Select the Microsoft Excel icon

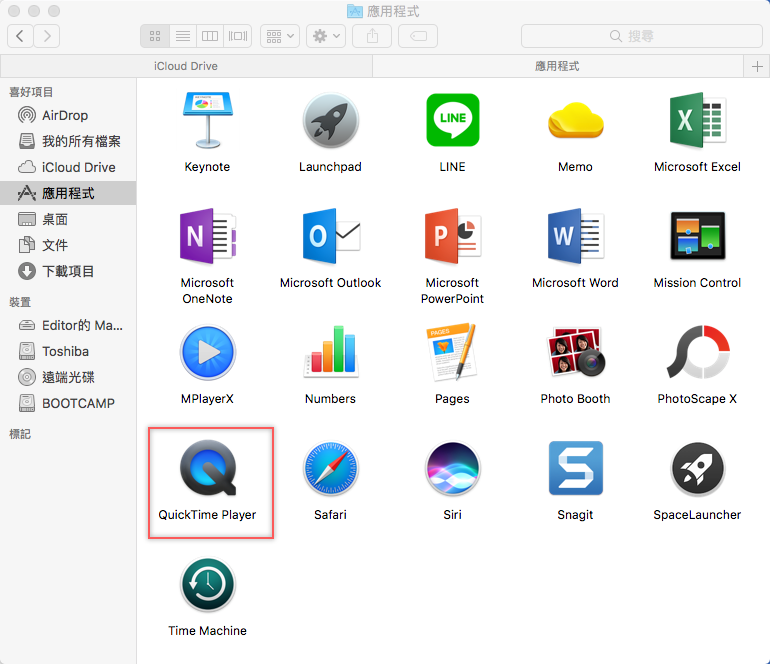697,120
